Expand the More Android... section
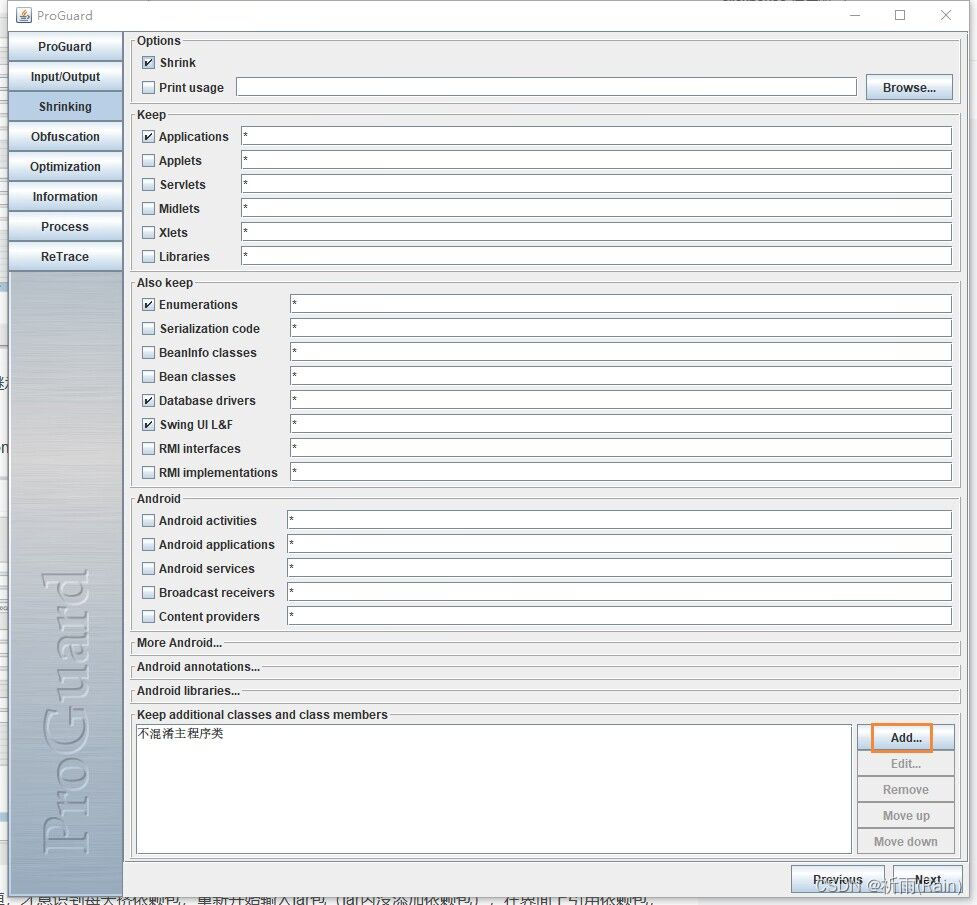Screen dimensions: 977x905 pos(179,643)
